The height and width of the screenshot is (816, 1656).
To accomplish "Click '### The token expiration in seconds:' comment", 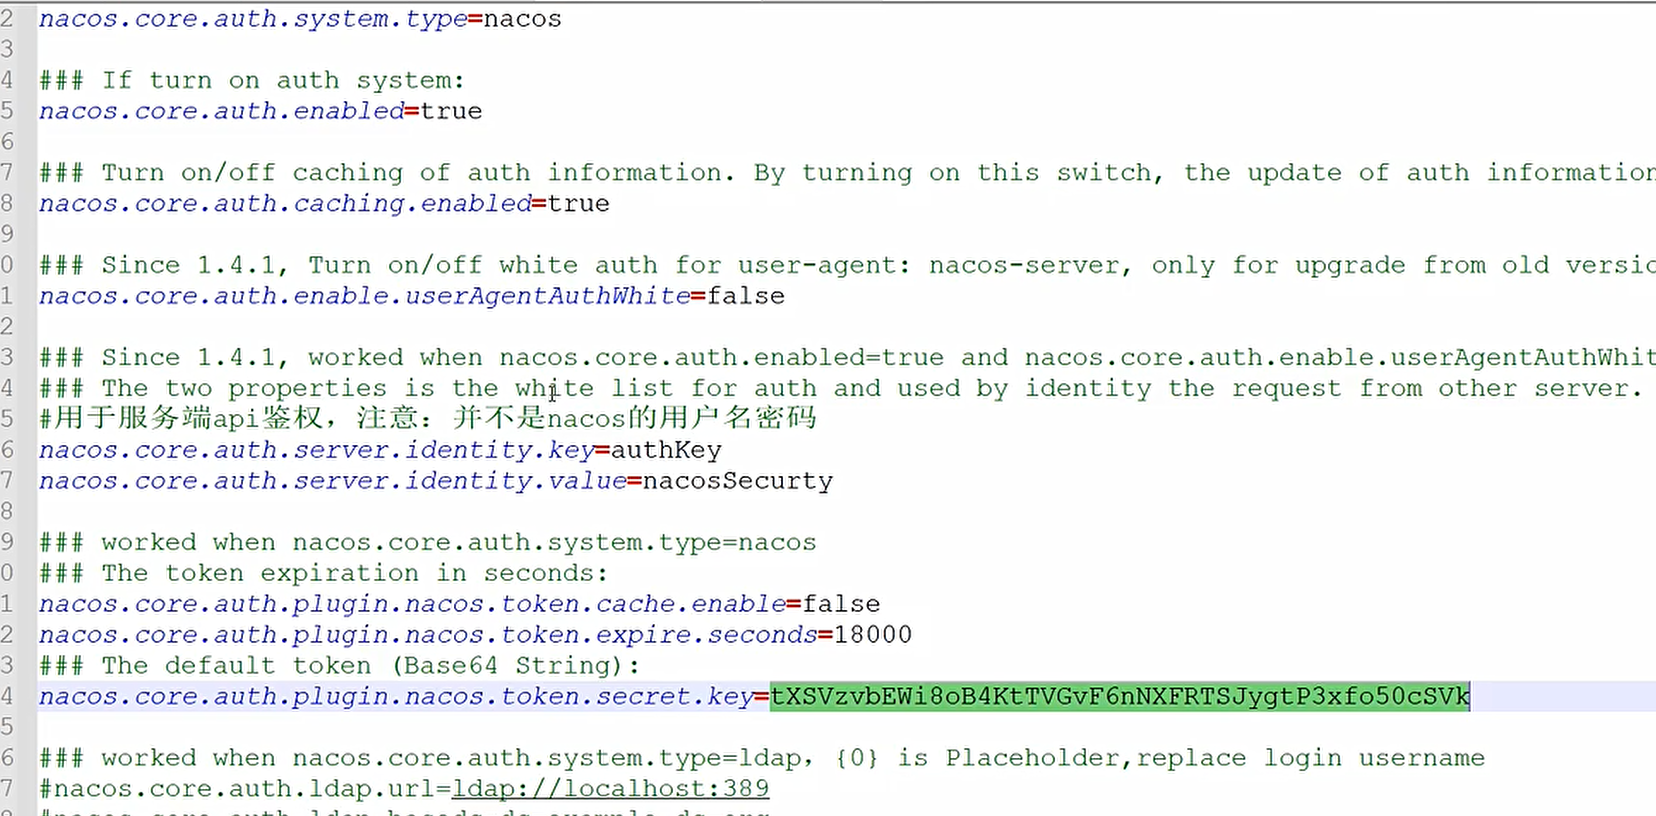I will (324, 573).
